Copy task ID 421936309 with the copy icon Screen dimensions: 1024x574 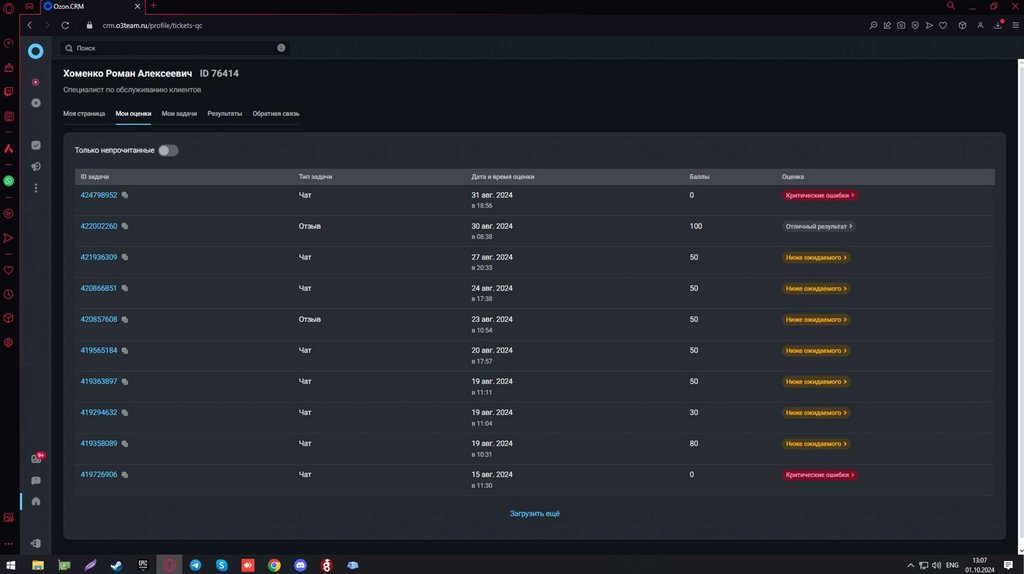pos(125,257)
